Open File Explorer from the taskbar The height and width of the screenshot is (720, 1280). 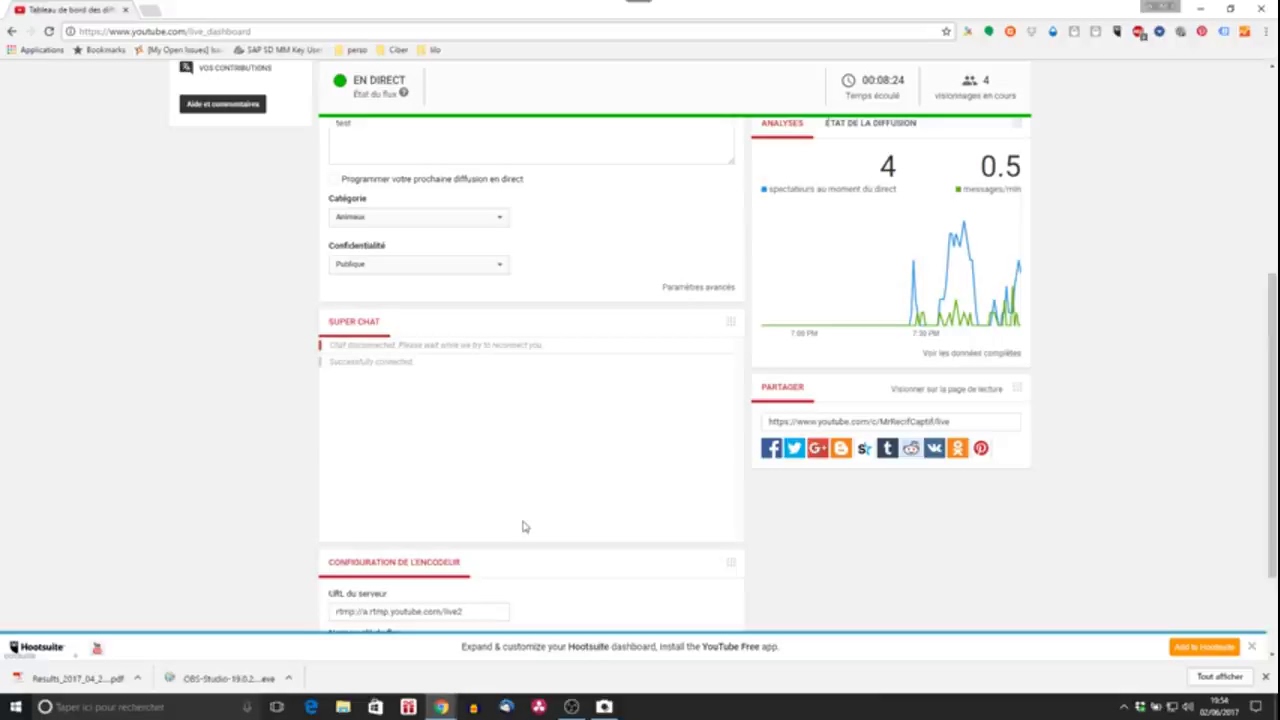343,707
